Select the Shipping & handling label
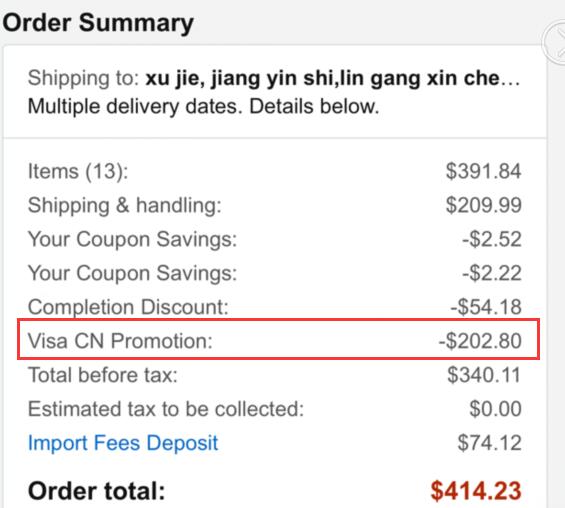565x508 pixels. click(x=125, y=205)
